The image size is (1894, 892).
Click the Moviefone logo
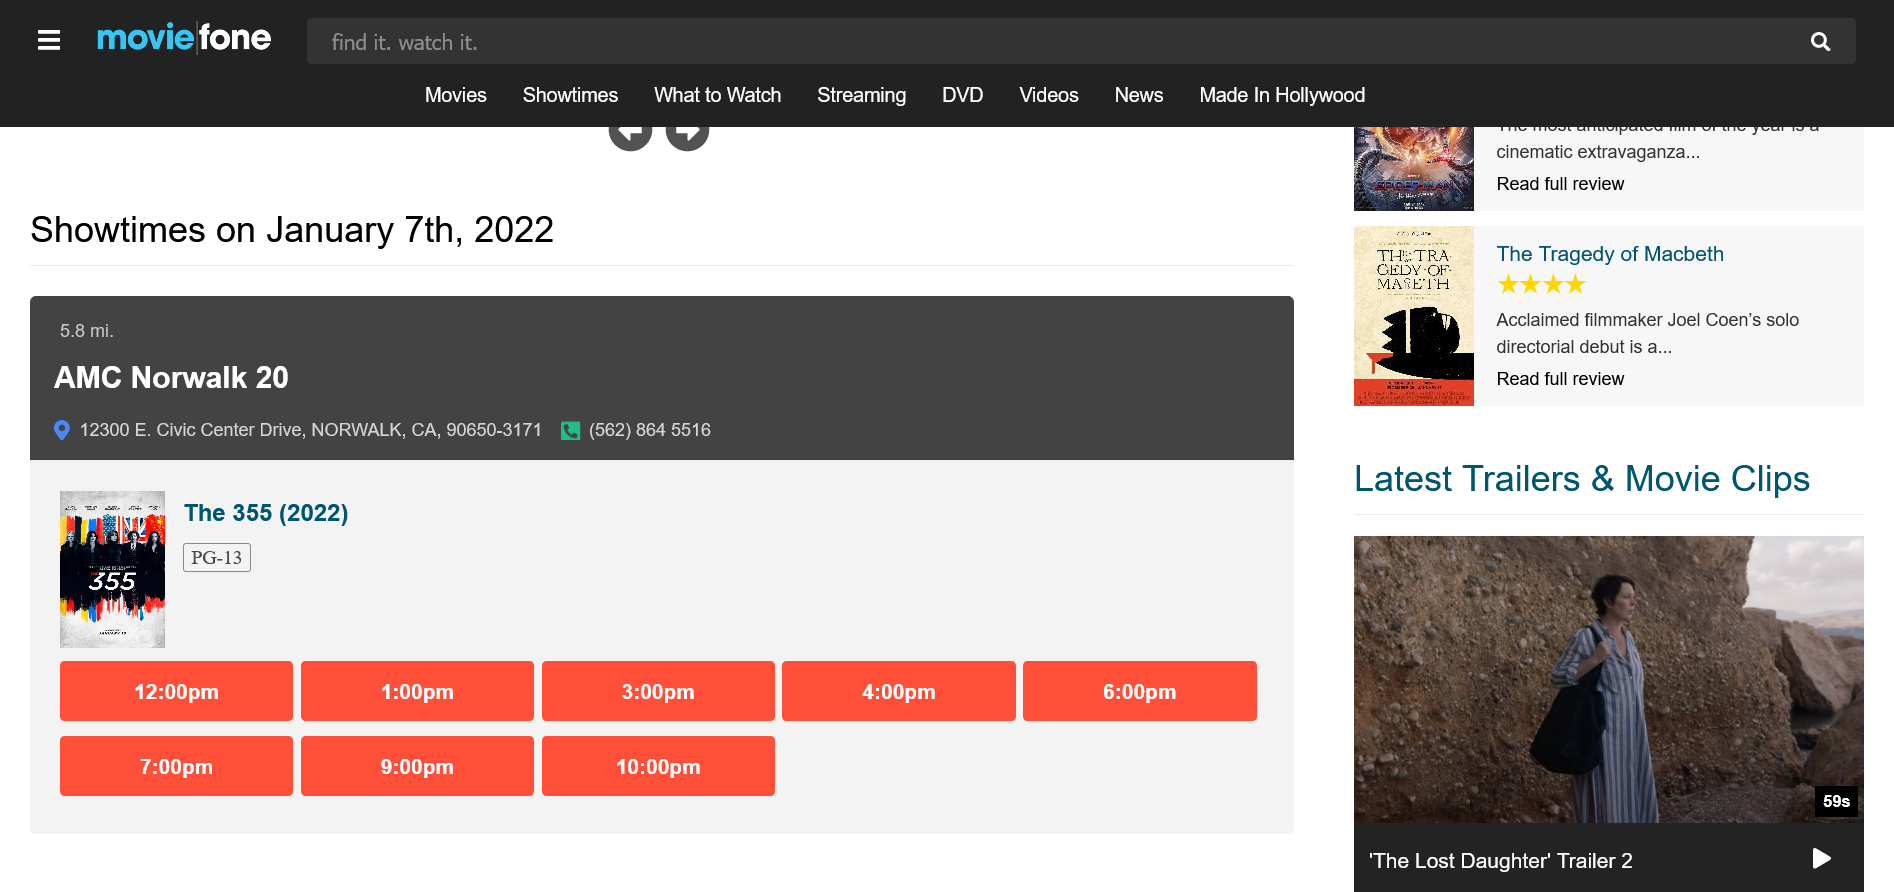pyautogui.click(x=184, y=38)
